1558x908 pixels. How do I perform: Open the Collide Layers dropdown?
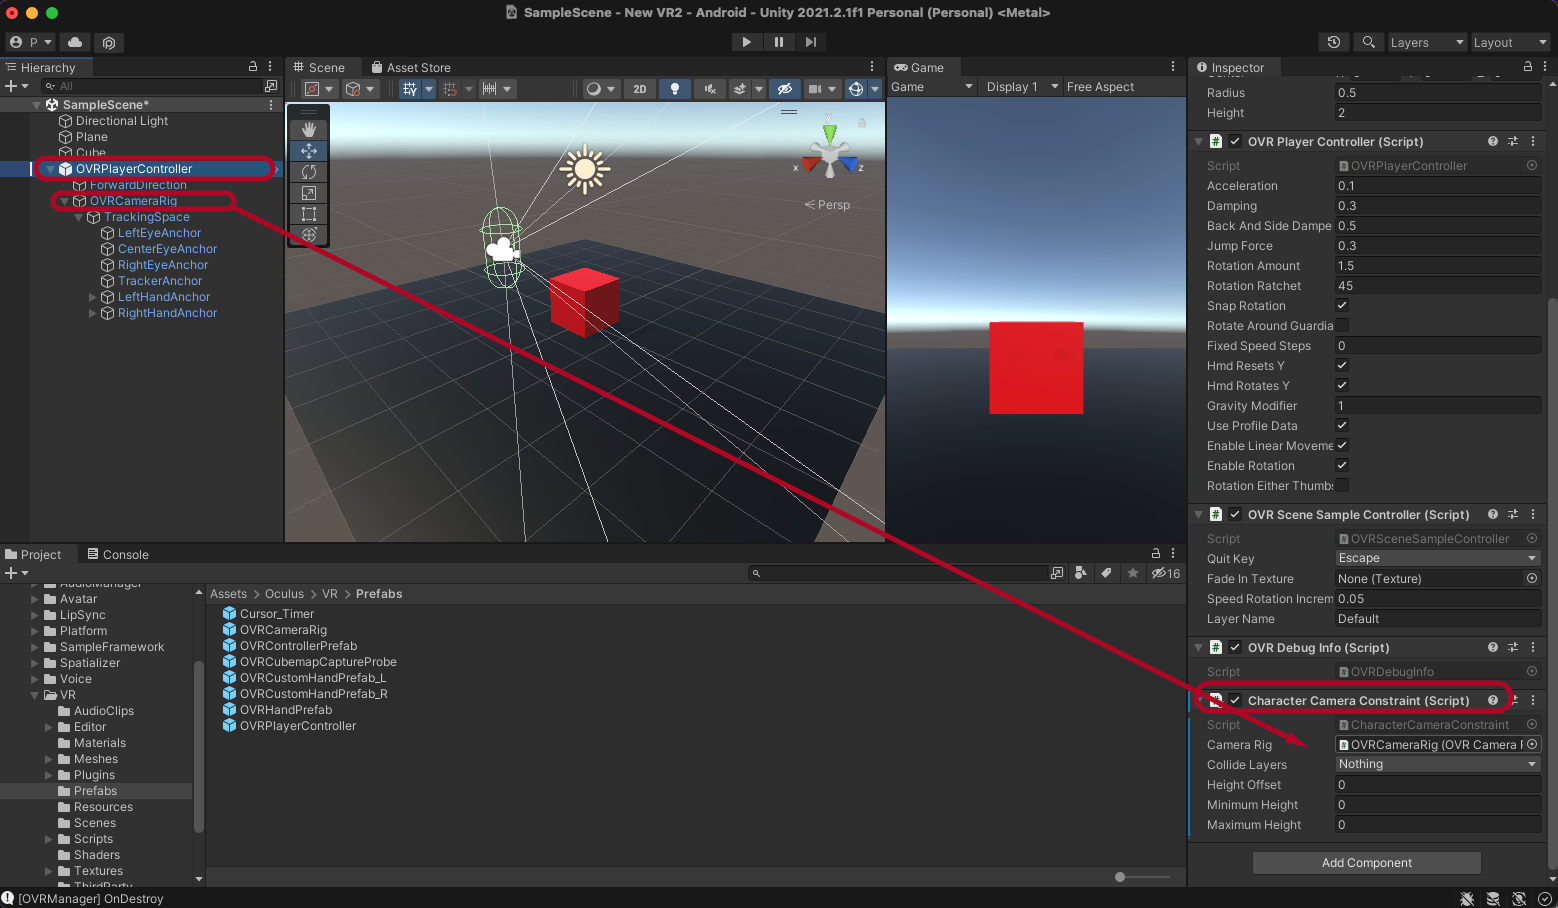click(1438, 764)
